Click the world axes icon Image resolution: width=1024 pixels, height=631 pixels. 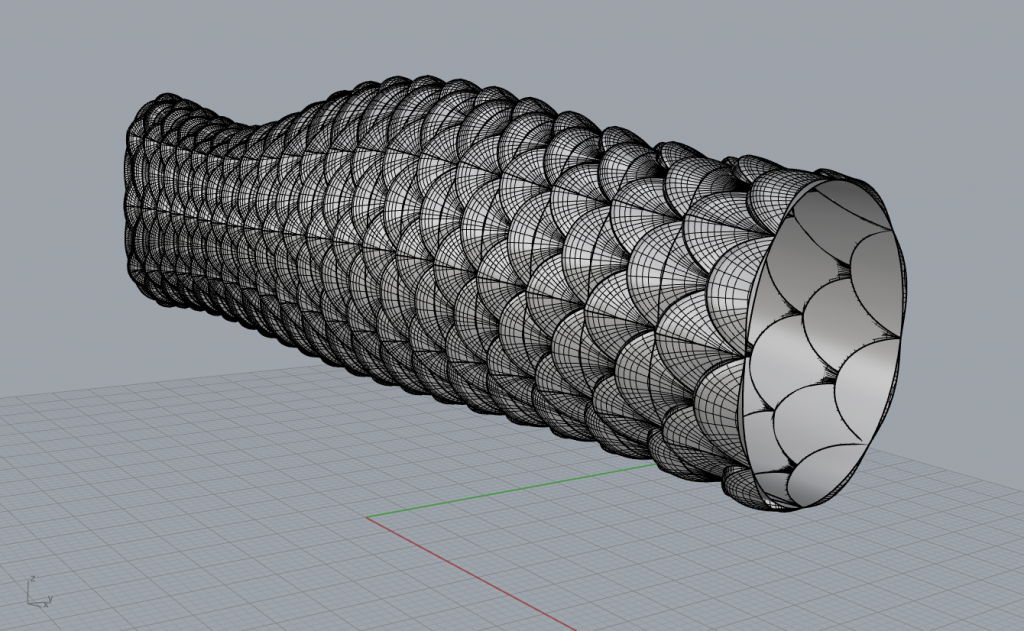[40, 593]
